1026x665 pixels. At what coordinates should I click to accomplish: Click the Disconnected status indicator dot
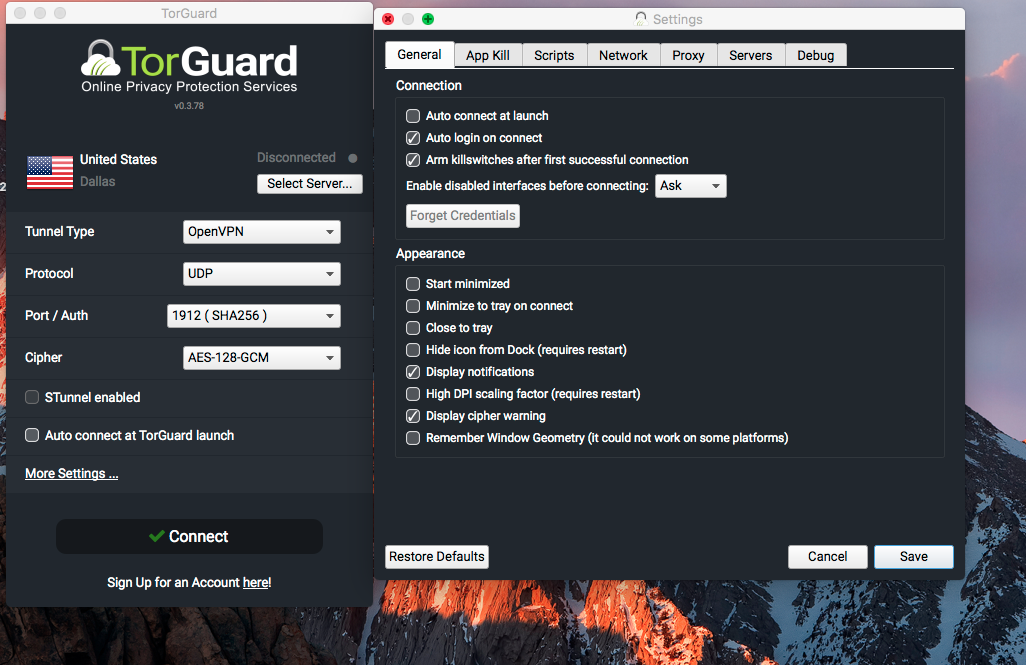click(353, 158)
